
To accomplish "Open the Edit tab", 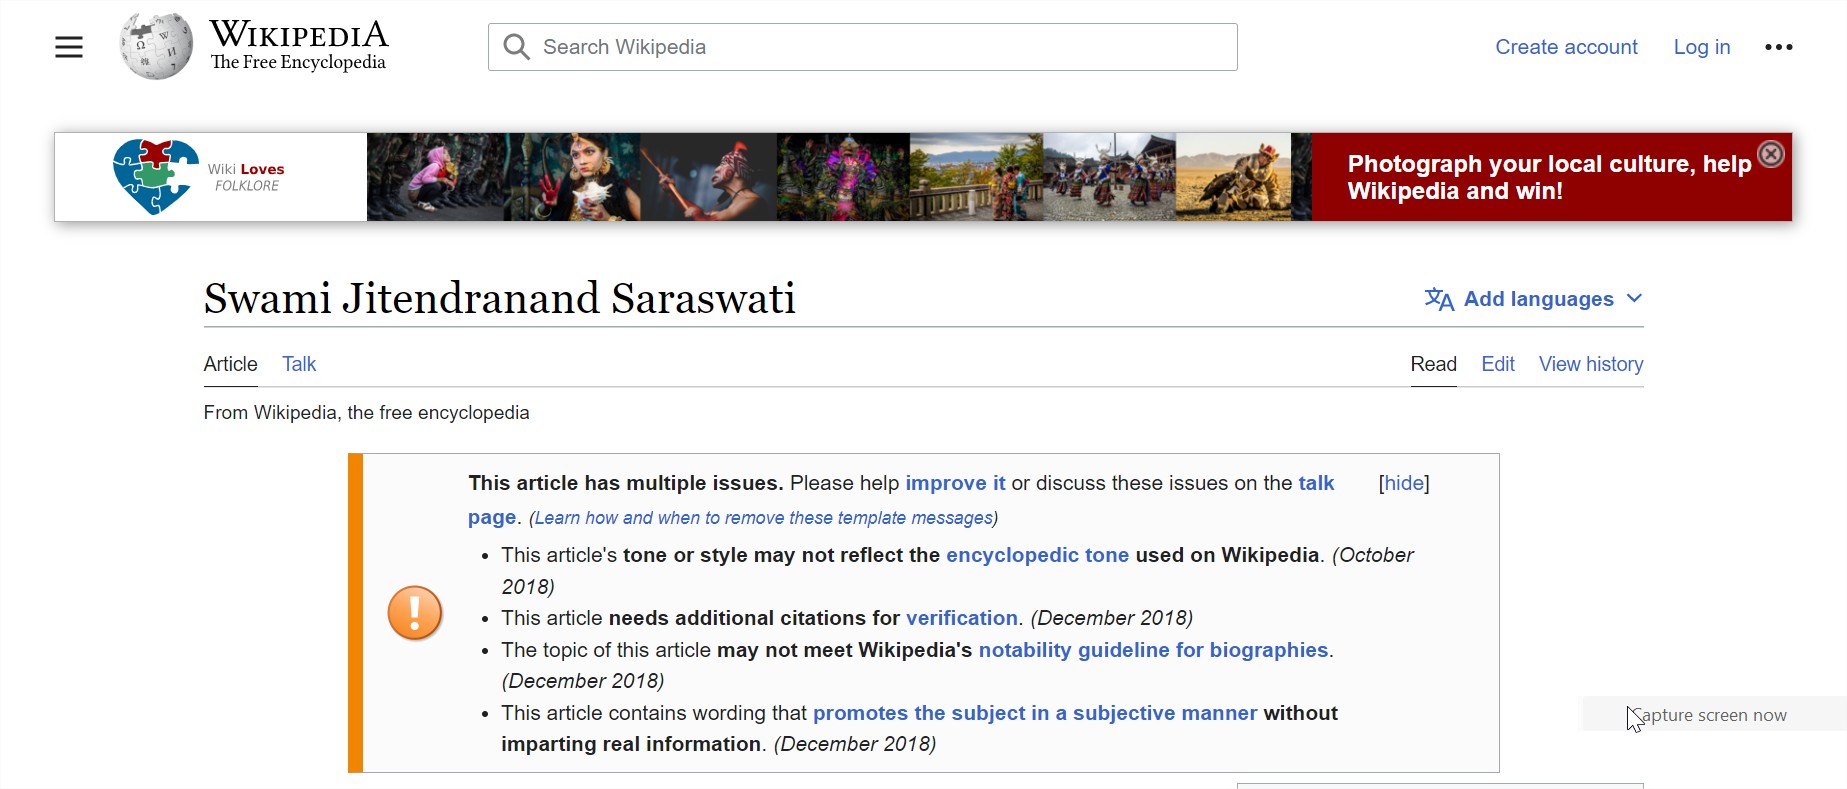I will coord(1497,364).
